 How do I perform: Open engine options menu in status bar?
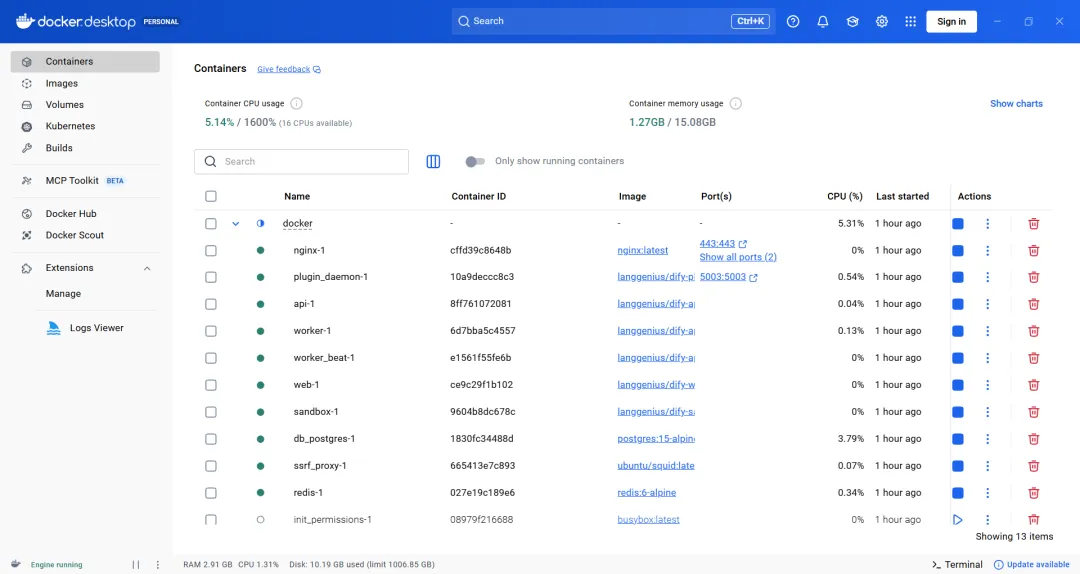[x=157, y=564]
